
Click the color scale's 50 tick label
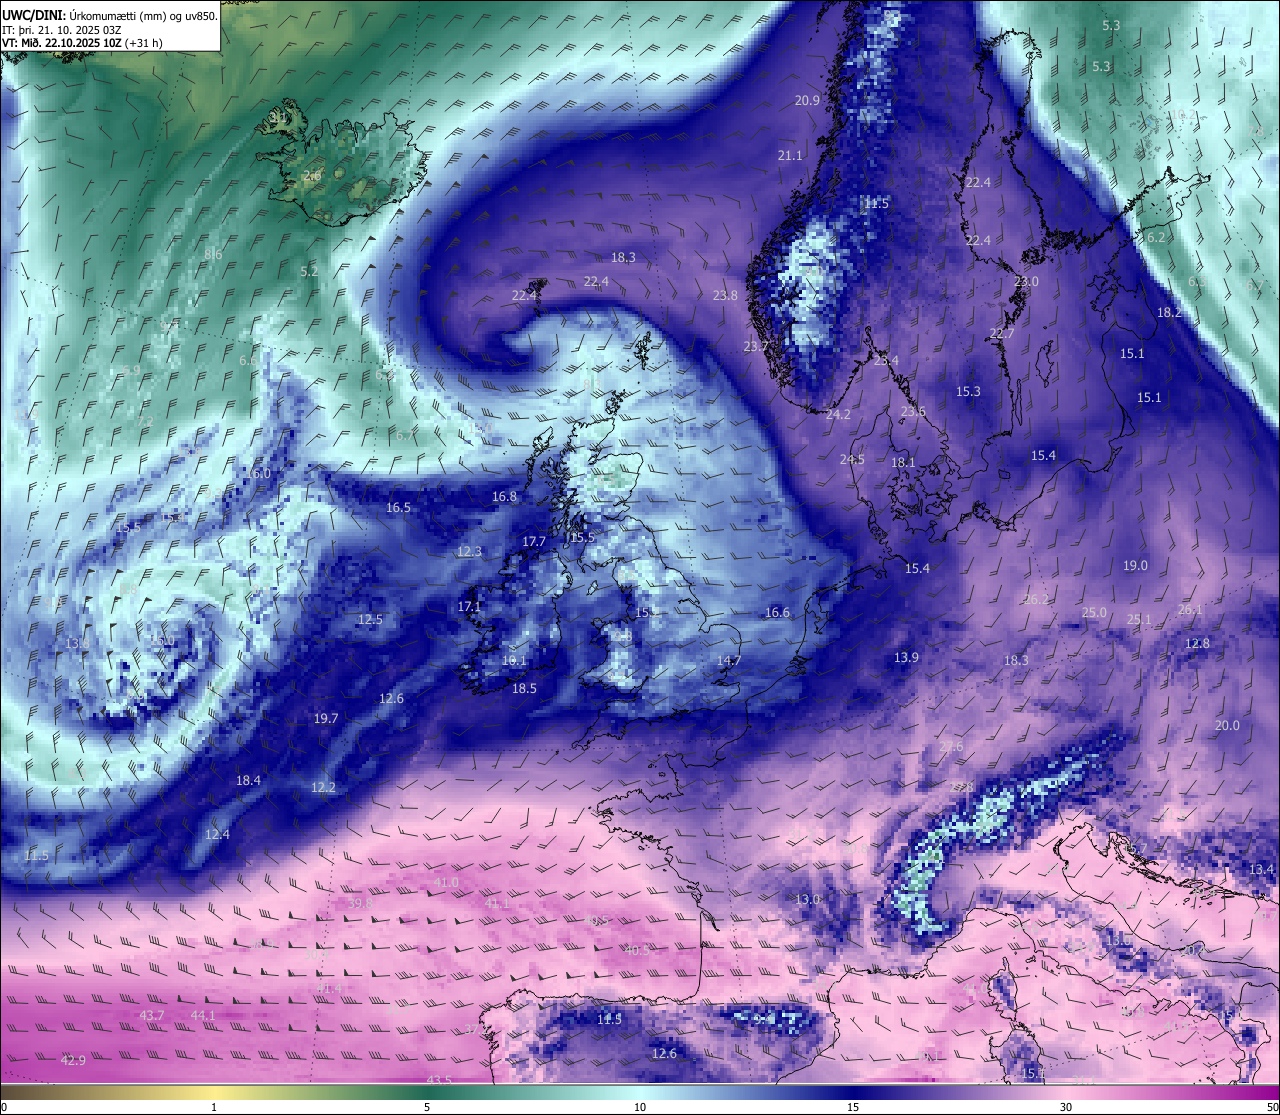1272,1107
